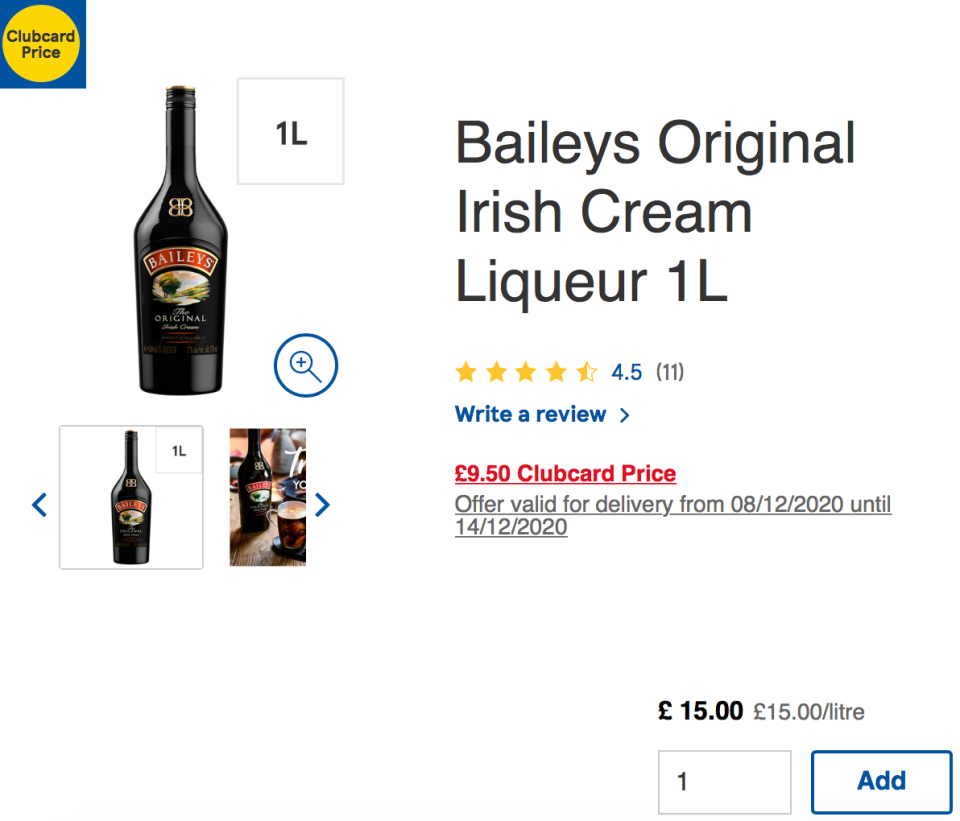Viewport: 960px width, 821px height.
Task: Expand the next image with right chevron
Action: click(322, 505)
